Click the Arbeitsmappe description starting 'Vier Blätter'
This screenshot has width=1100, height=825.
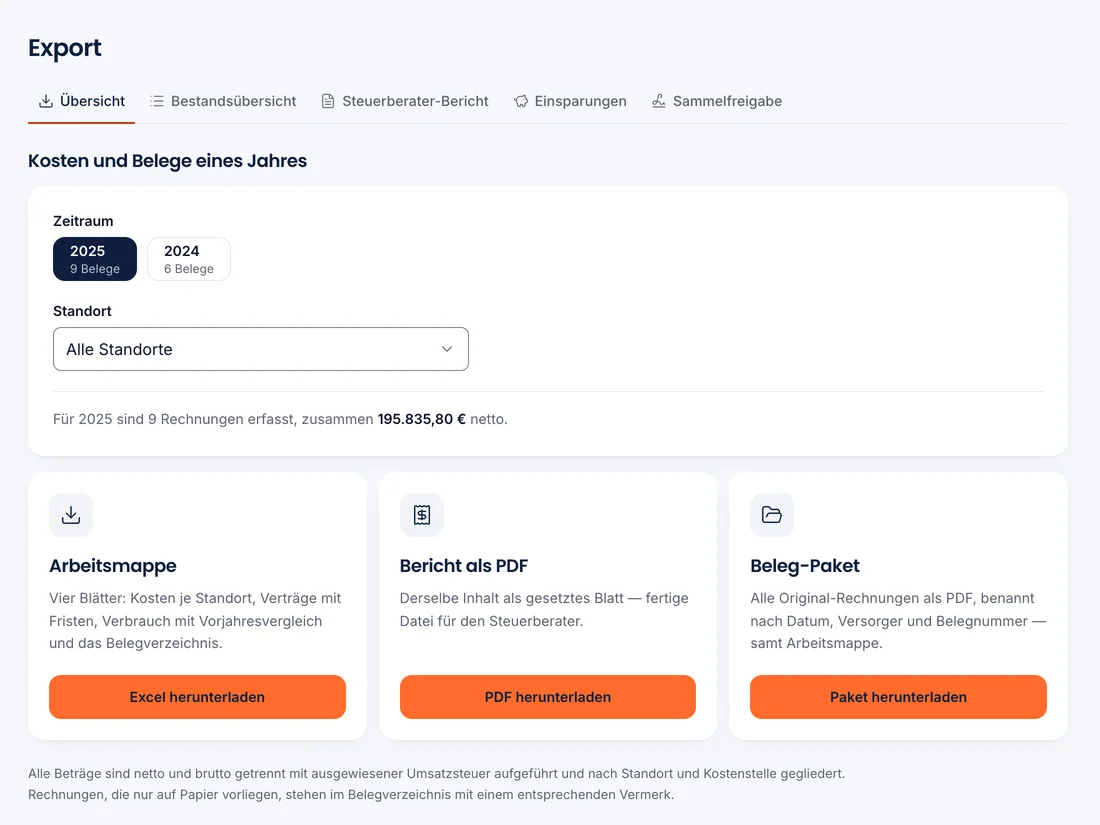click(195, 621)
